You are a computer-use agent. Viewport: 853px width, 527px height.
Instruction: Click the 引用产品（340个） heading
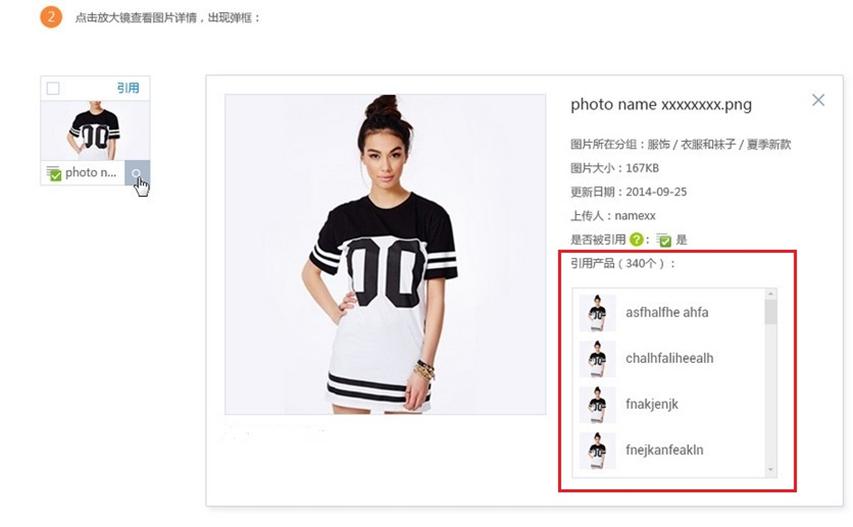(x=623, y=264)
